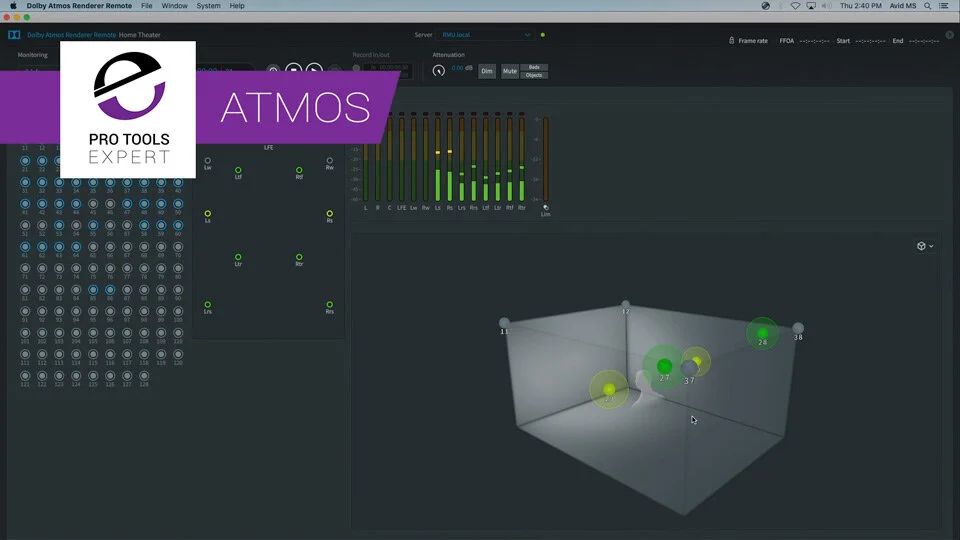This screenshot has height=540, width=960.
Task: Toggle object 31 in the object grid
Action: pos(25,182)
